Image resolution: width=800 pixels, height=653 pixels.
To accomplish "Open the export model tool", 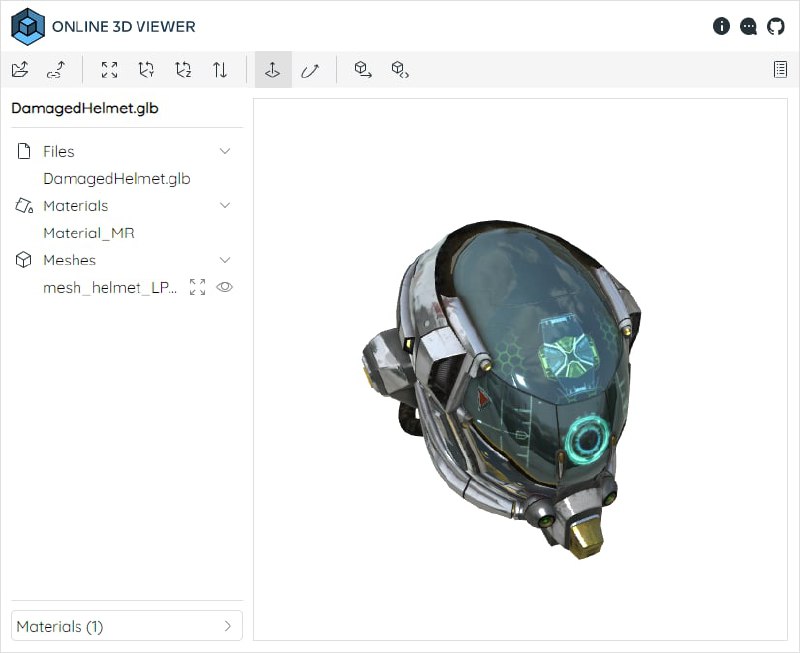I will point(363,70).
